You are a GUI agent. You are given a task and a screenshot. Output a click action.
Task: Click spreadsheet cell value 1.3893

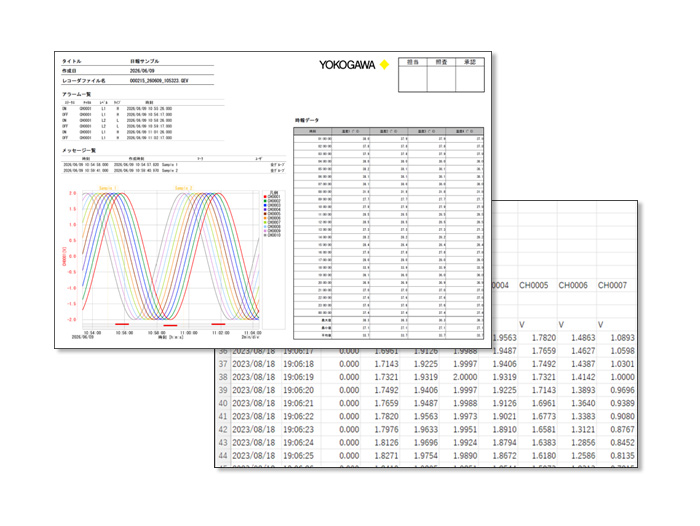[583, 390]
